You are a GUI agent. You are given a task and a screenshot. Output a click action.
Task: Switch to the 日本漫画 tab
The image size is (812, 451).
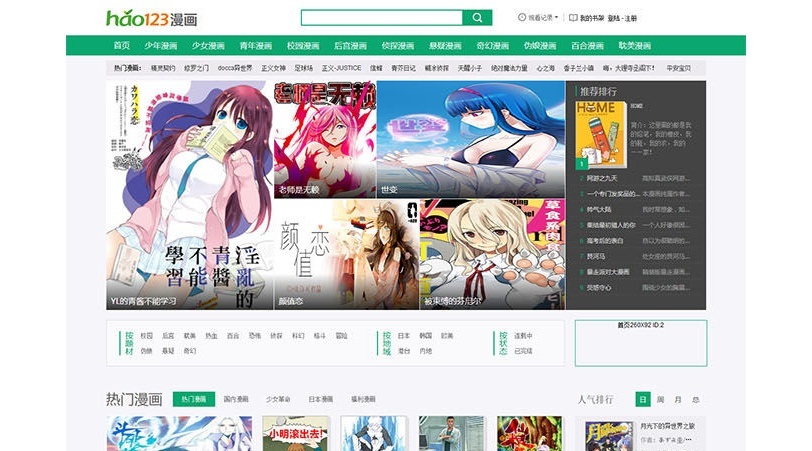[x=321, y=399]
